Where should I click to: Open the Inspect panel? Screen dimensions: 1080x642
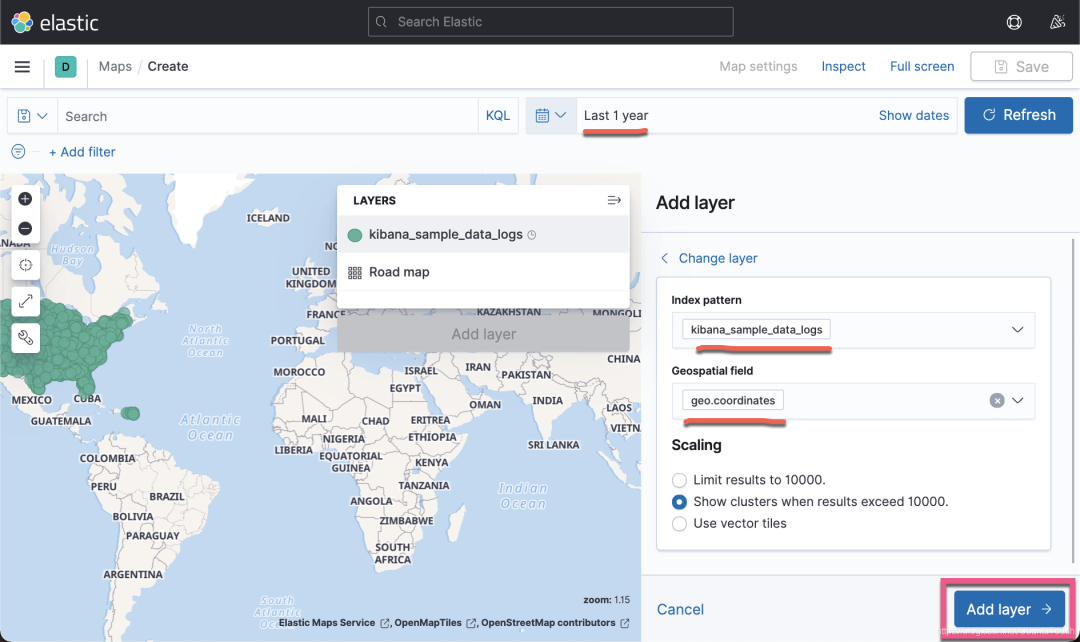tap(843, 67)
